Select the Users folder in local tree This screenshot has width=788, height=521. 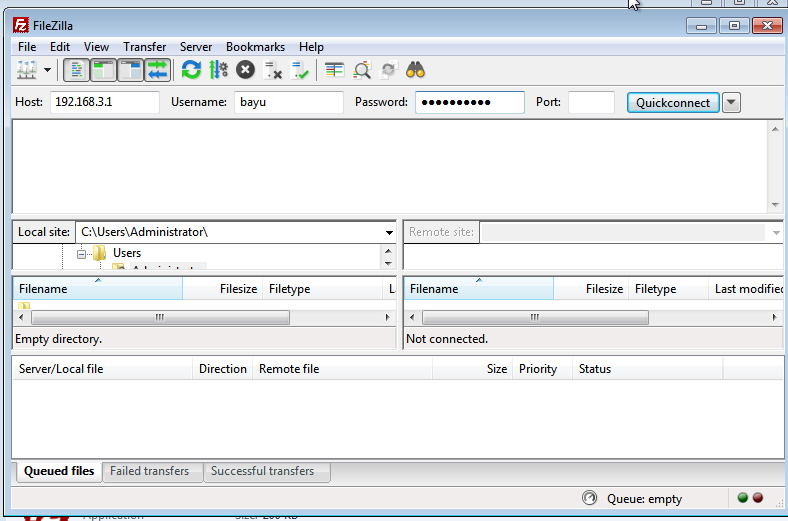click(x=127, y=253)
